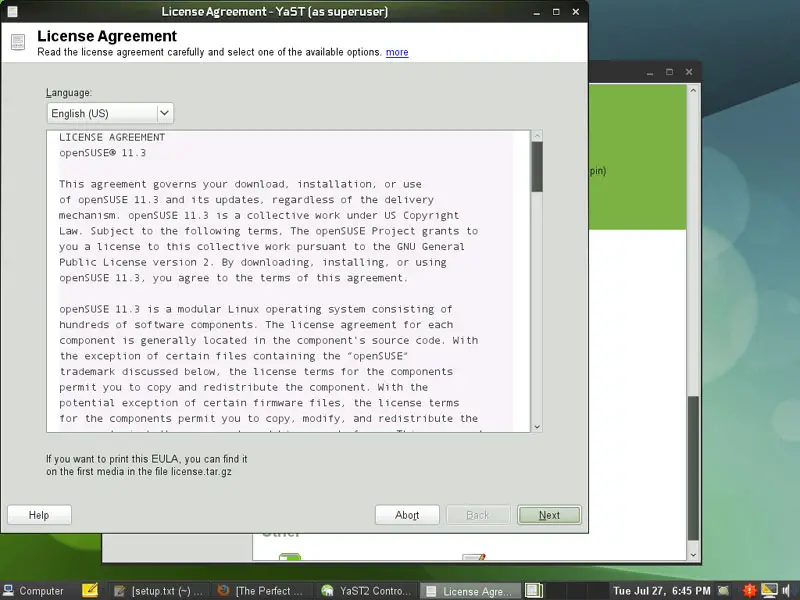Viewport: 800px width, 600px height.
Task: Click background Control Center window scrollbar thumb
Action: 693,468
